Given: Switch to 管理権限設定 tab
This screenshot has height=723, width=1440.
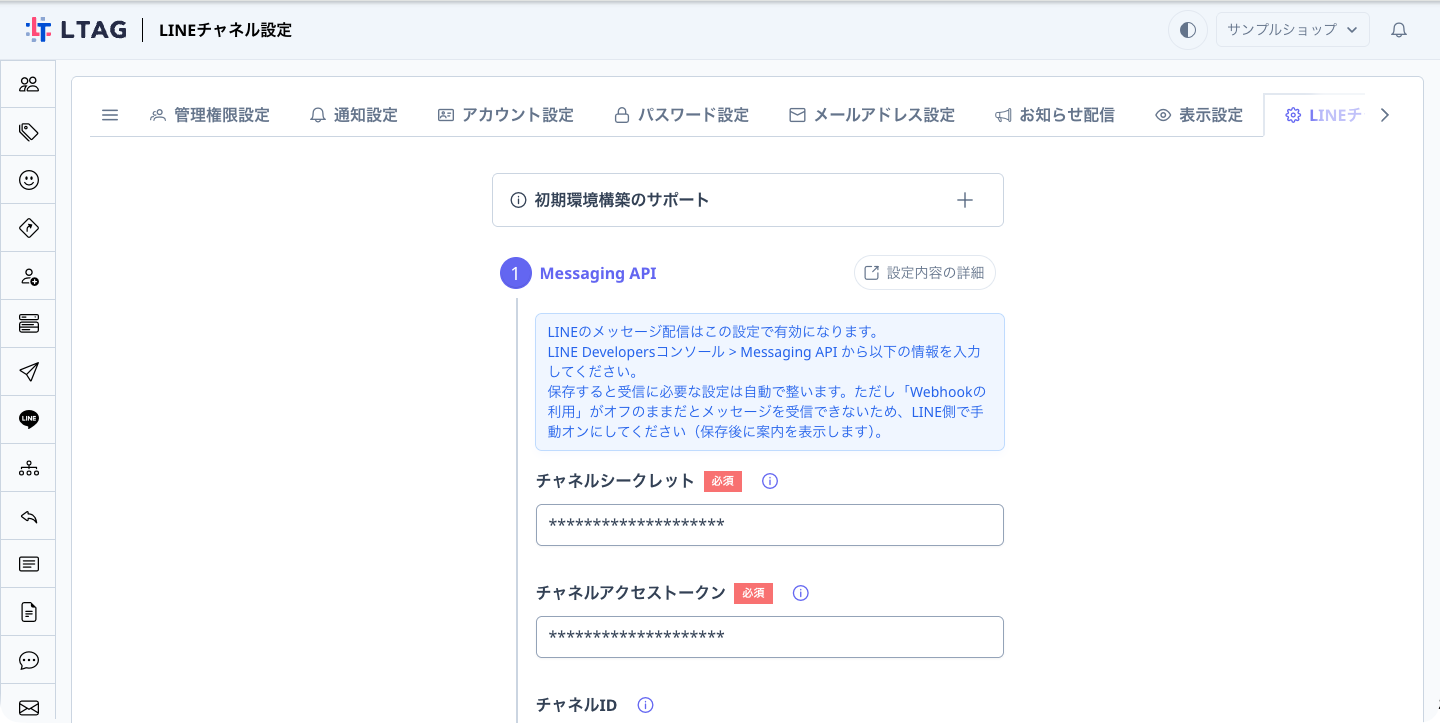Looking at the screenshot, I should point(210,115).
